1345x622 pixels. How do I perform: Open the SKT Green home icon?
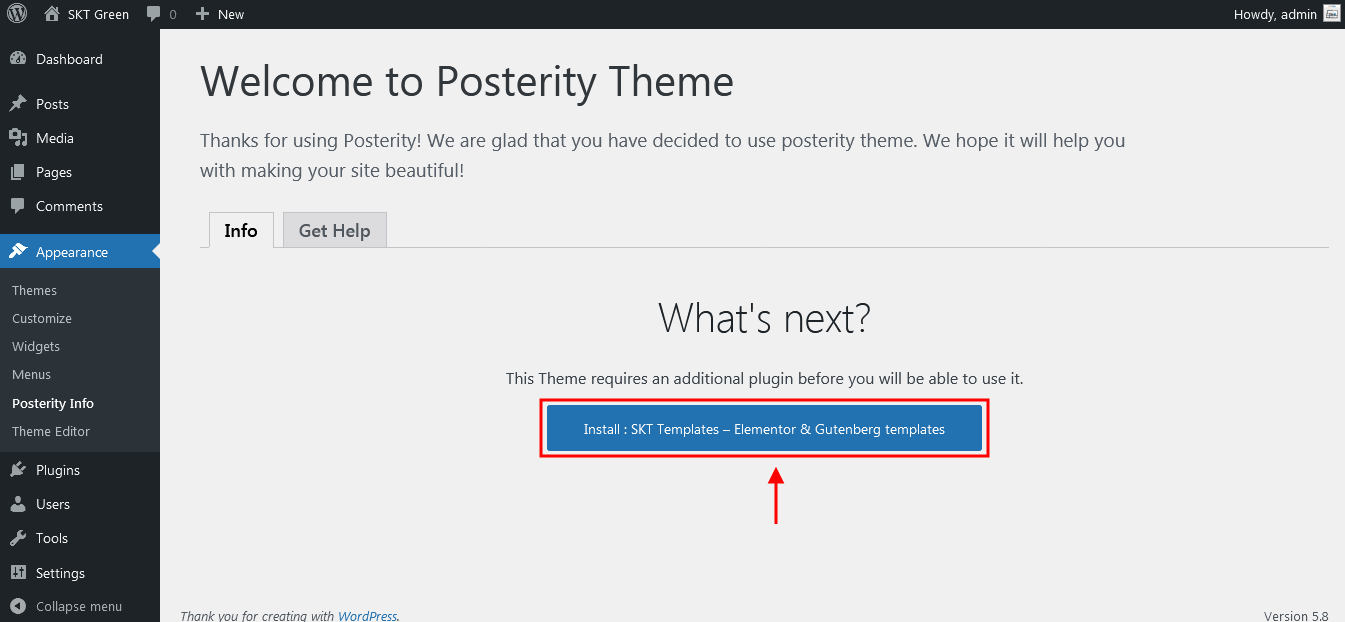[x=52, y=14]
